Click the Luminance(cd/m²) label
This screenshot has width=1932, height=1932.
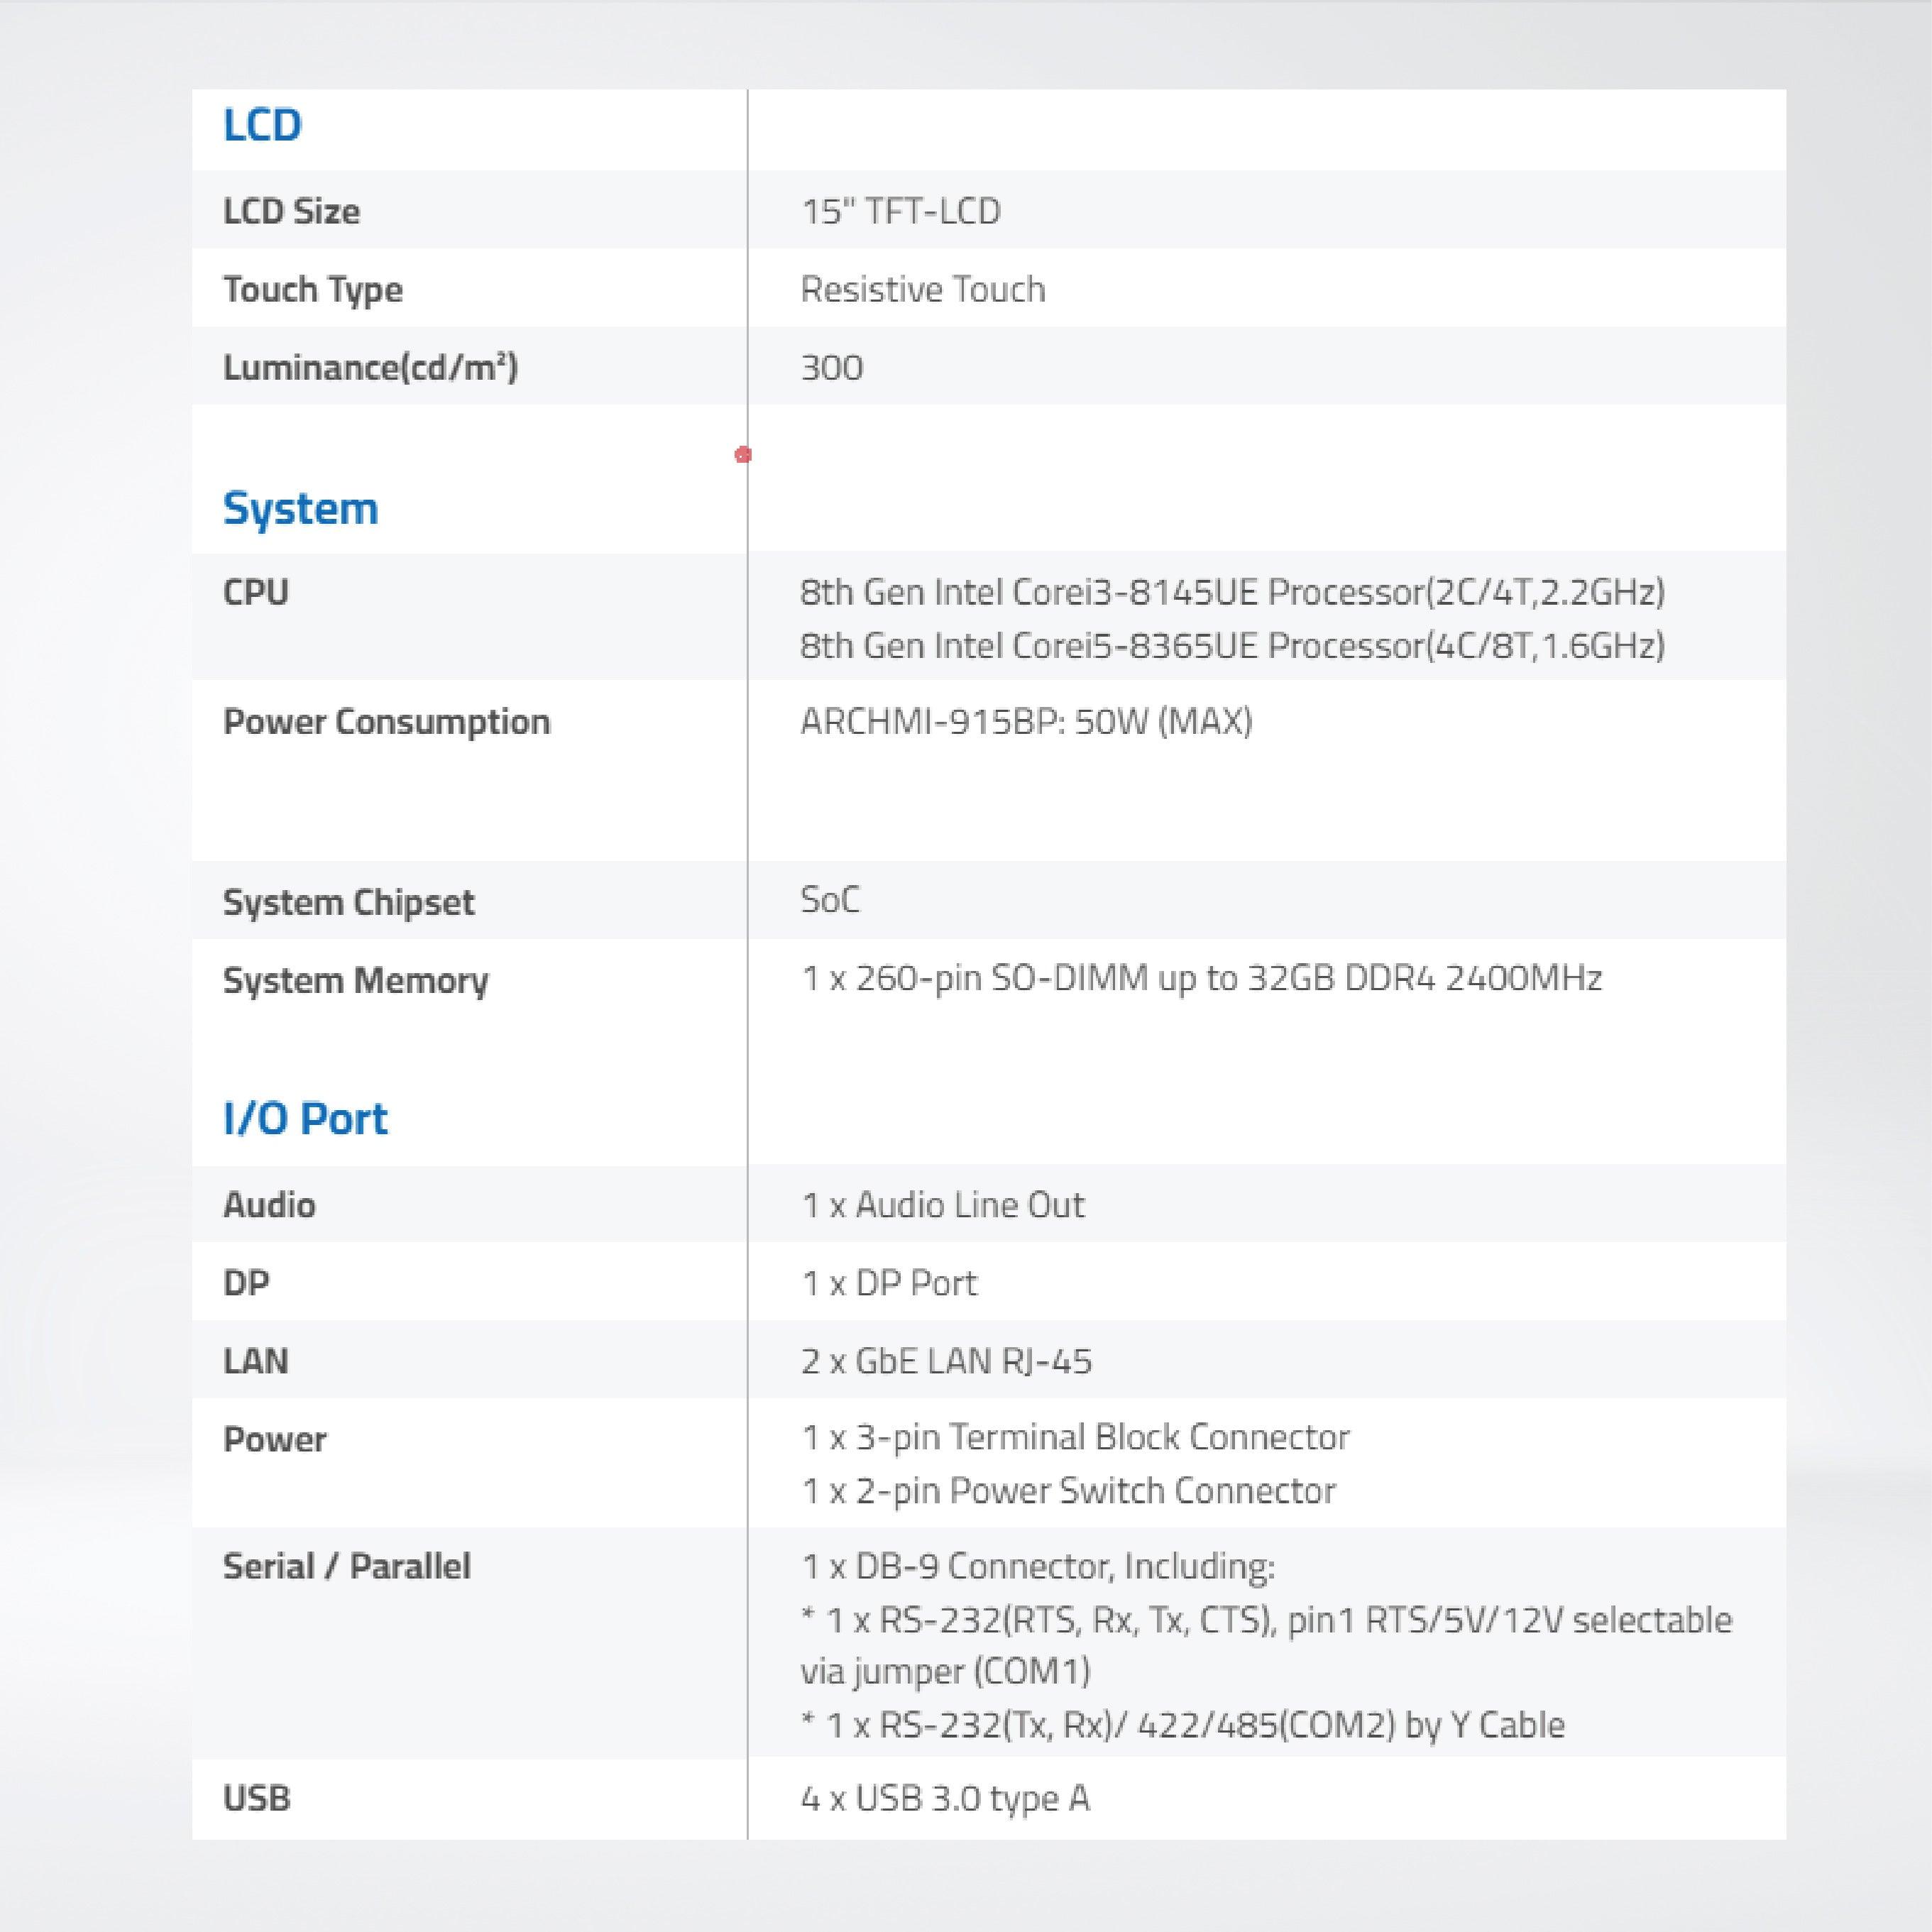point(370,367)
